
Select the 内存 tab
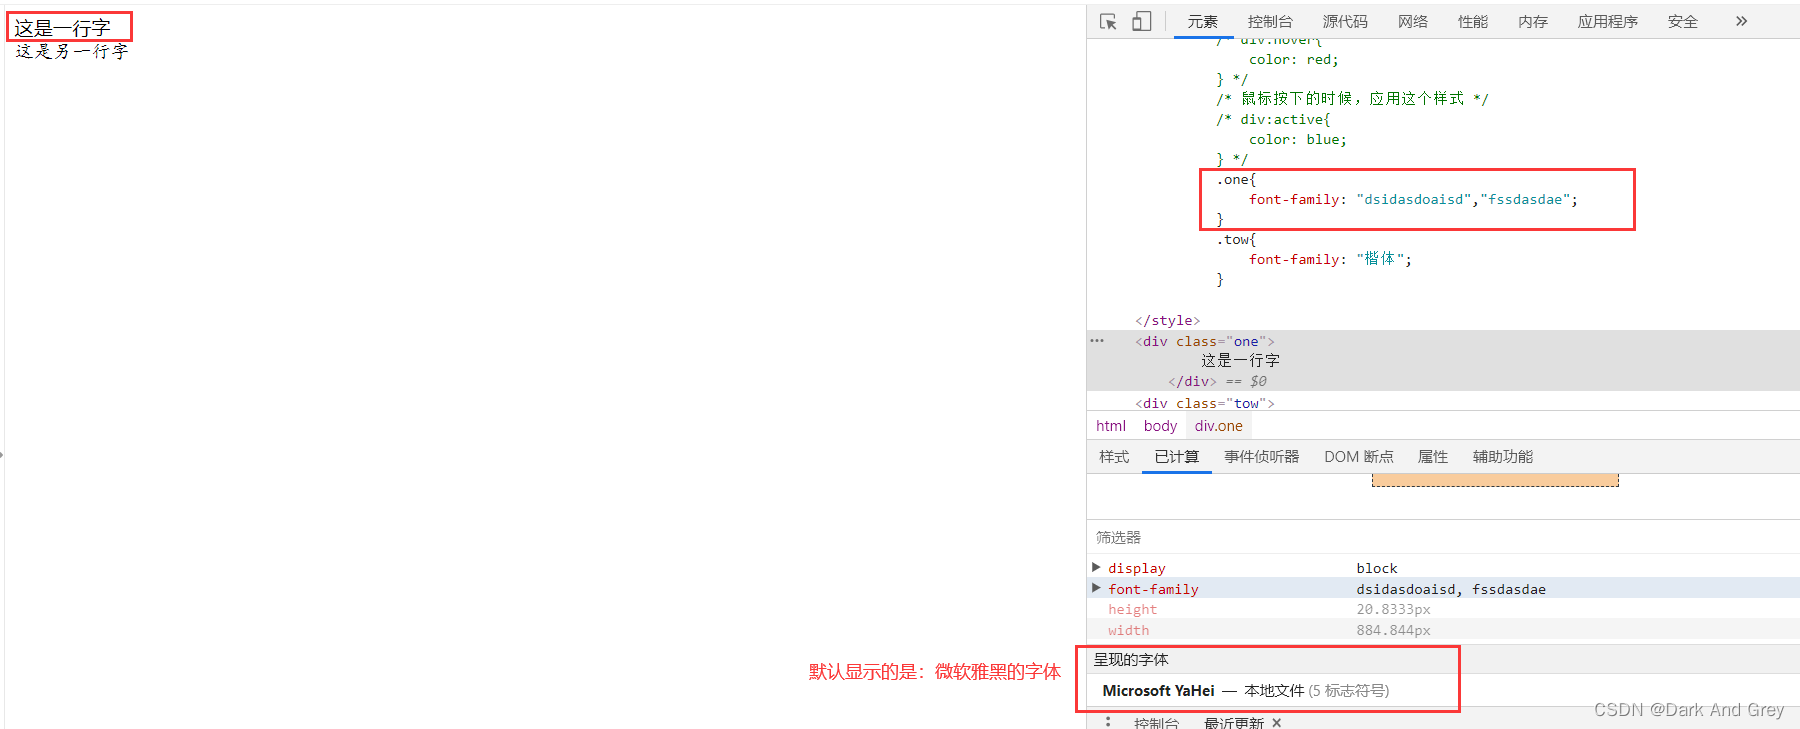click(1533, 21)
